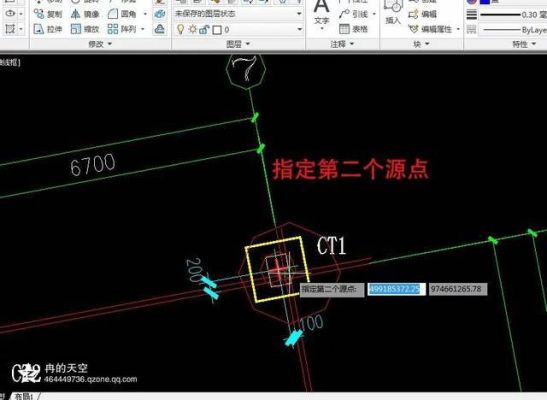Click the blue object color swatch

pos(485,2)
